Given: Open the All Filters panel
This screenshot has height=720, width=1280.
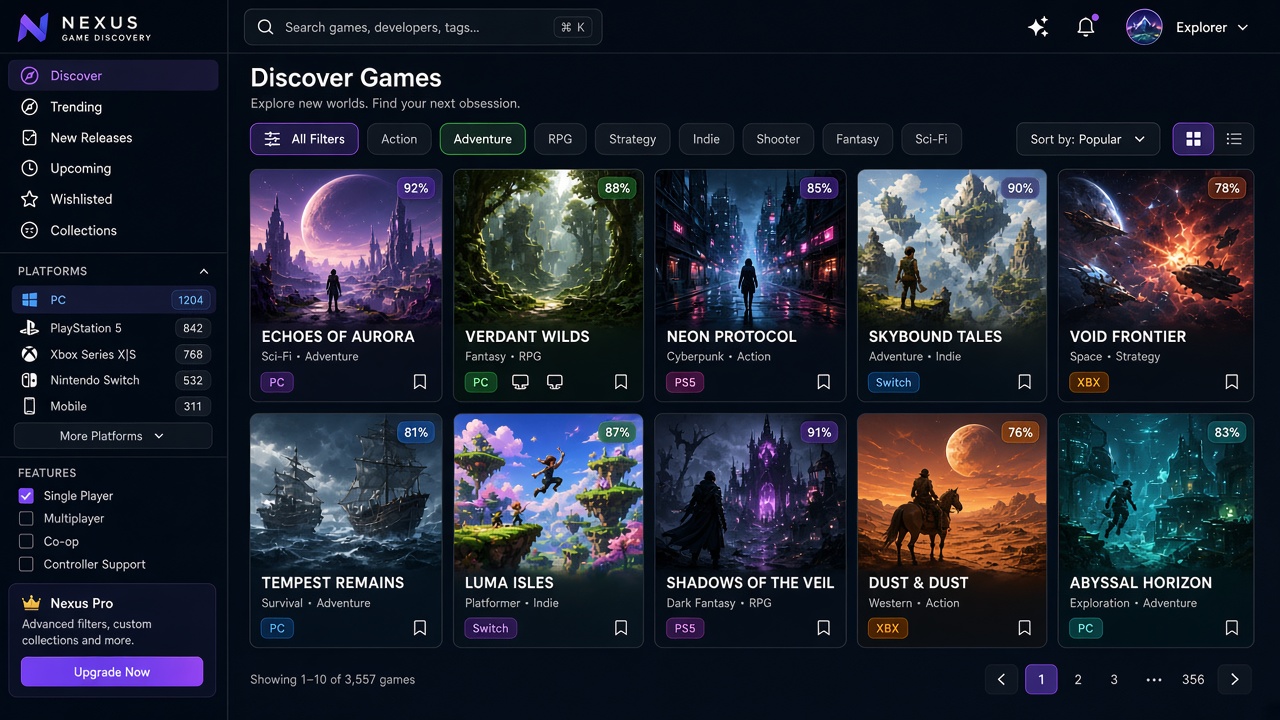Looking at the screenshot, I should (x=304, y=139).
